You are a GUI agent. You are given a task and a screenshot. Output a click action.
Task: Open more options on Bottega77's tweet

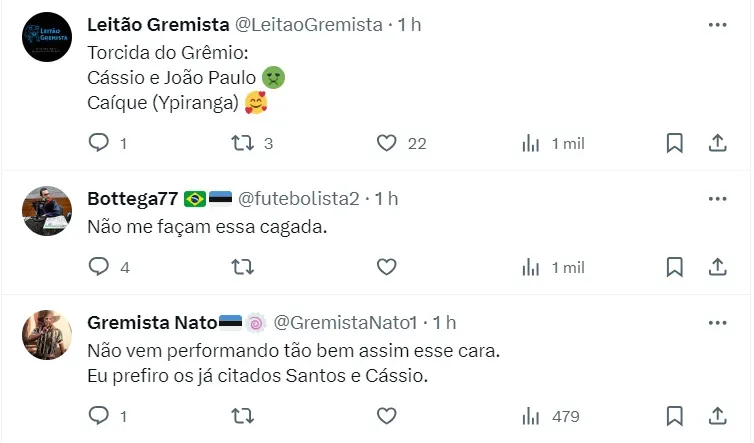(717, 198)
